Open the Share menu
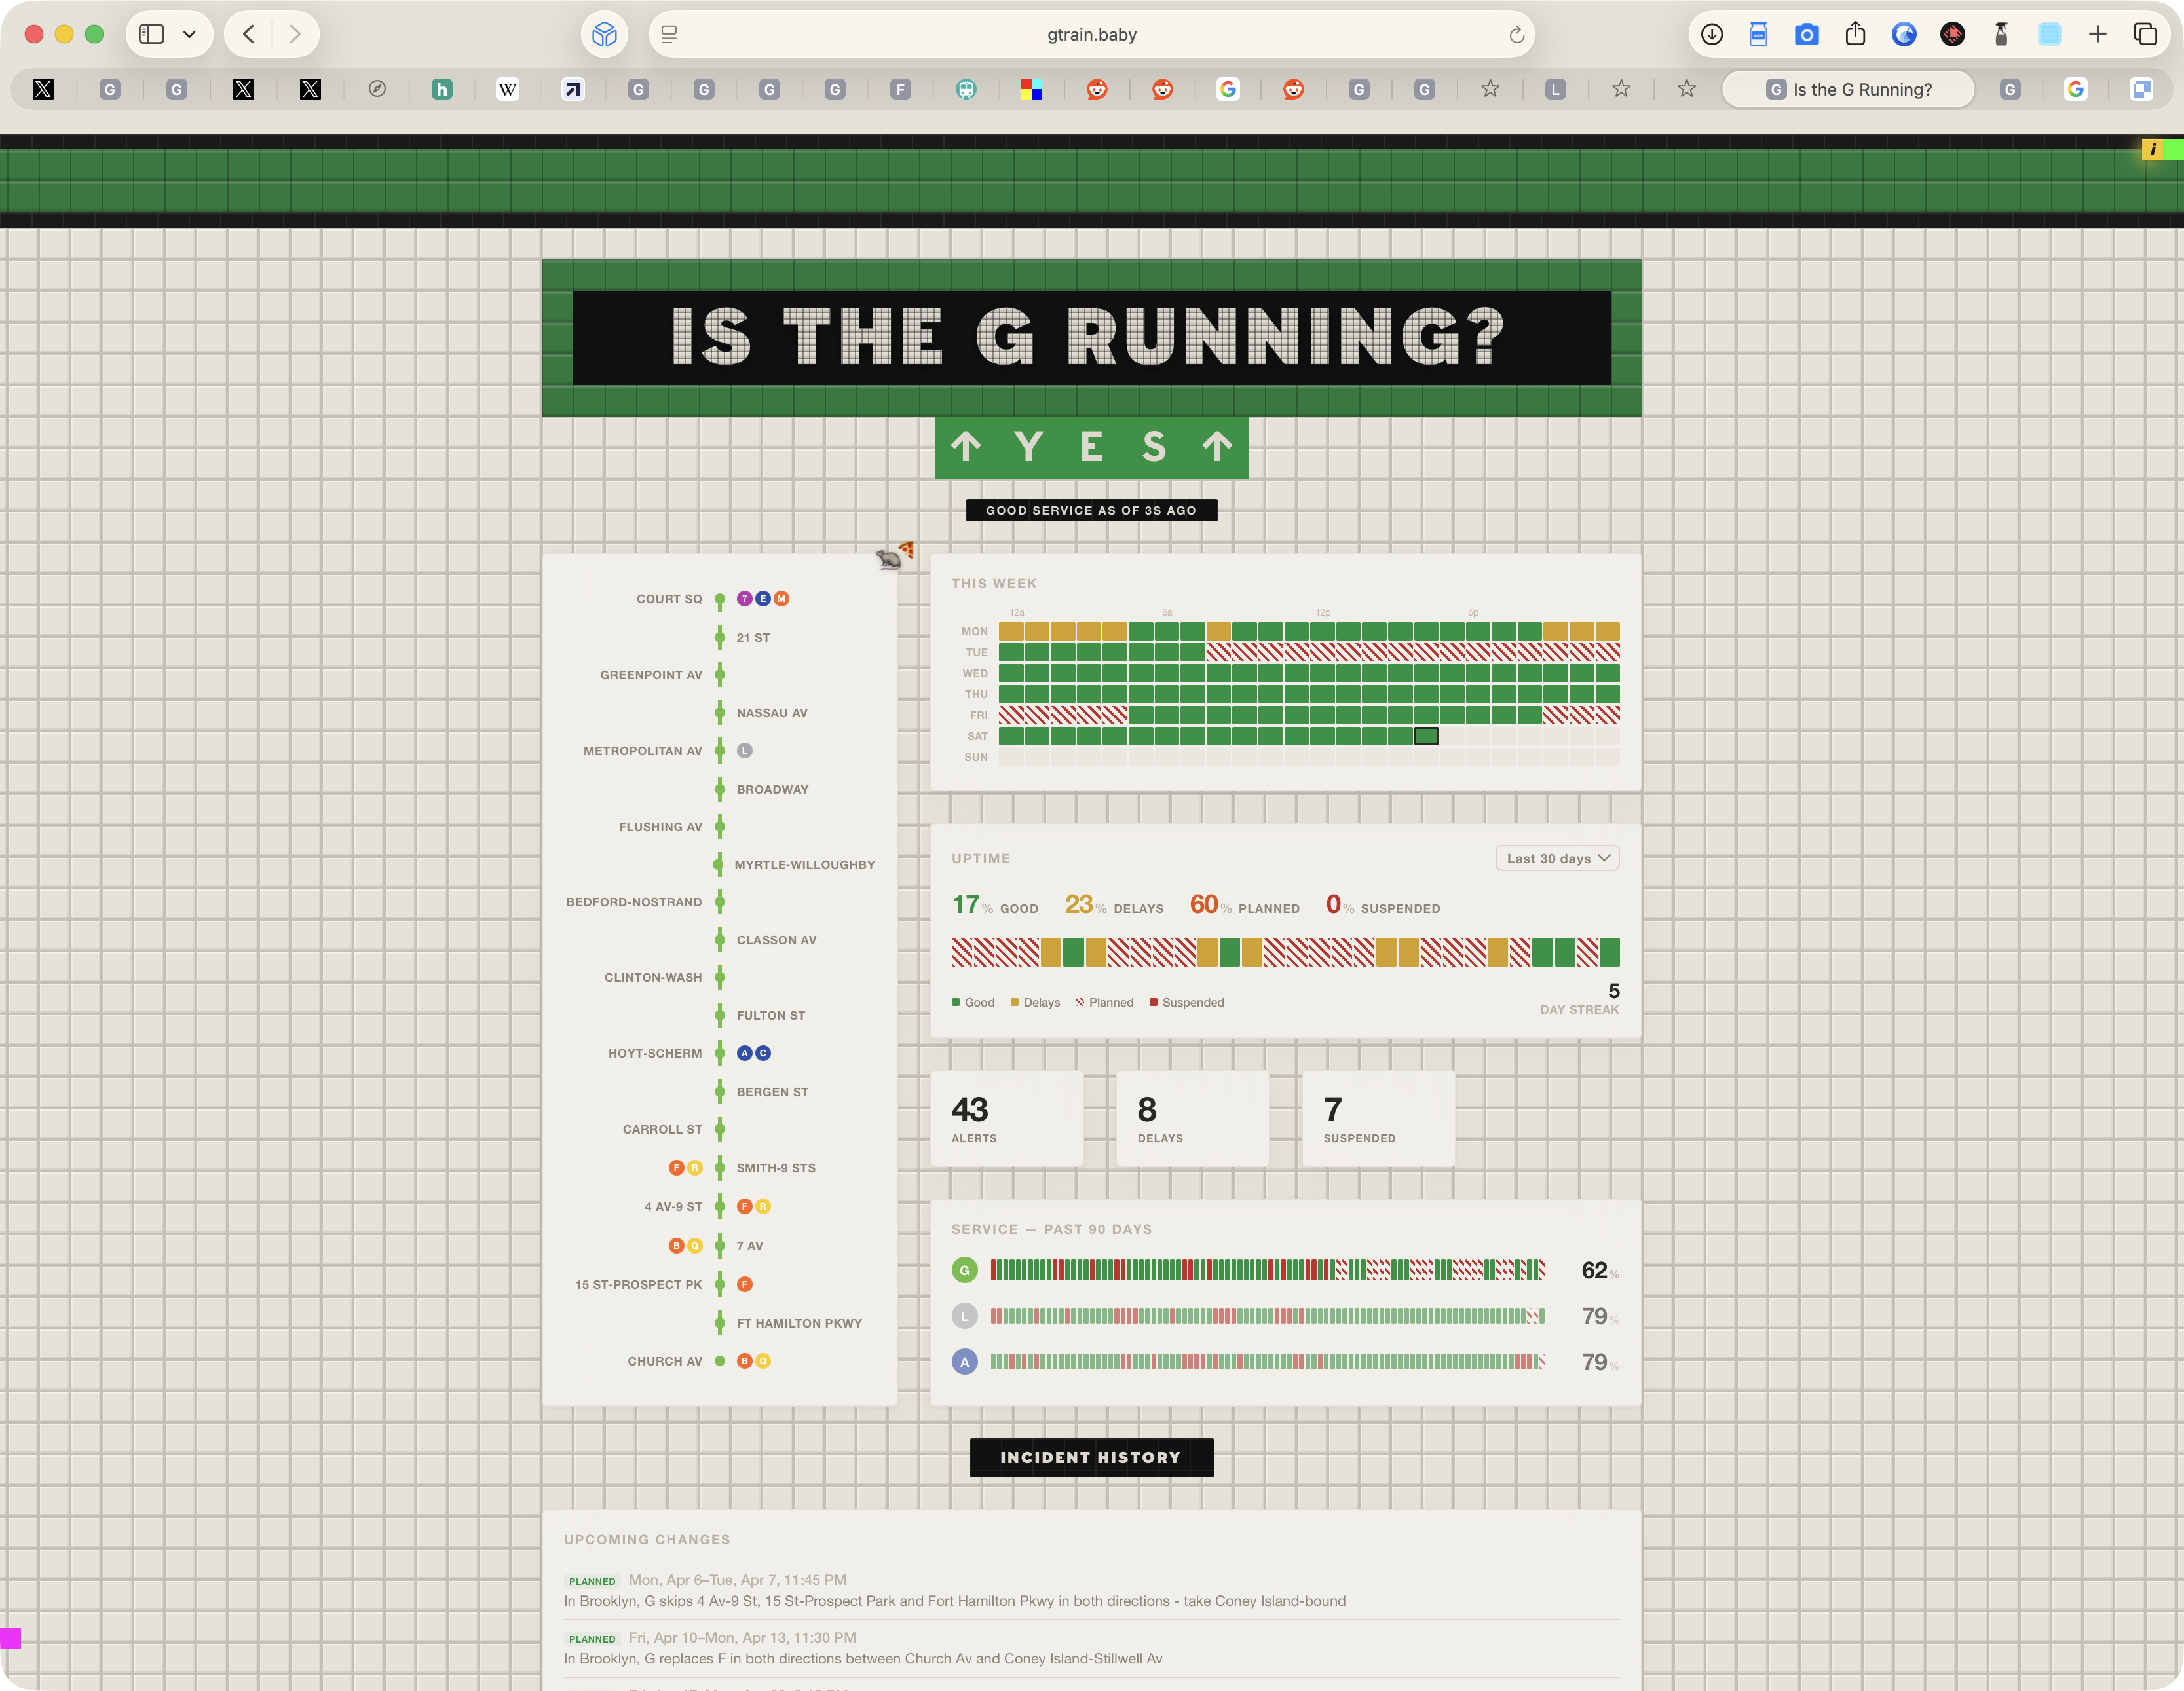The width and height of the screenshot is (2184, 1691). 1855,34
